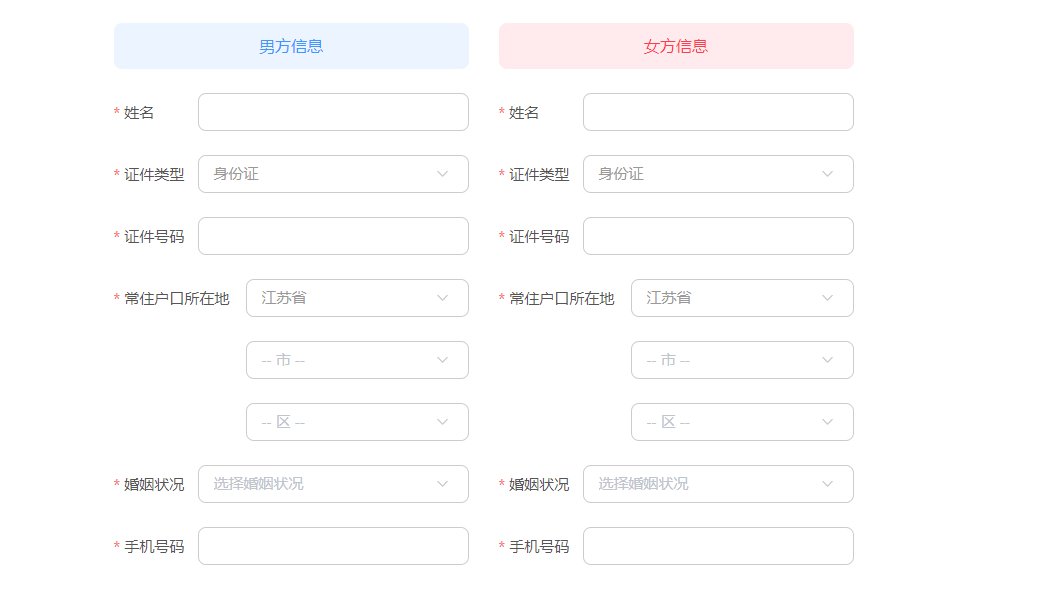The height and width of the screenshot is (597, 1040).
Task: Open the 男方 district (区) selector
Action: point(357,422)
